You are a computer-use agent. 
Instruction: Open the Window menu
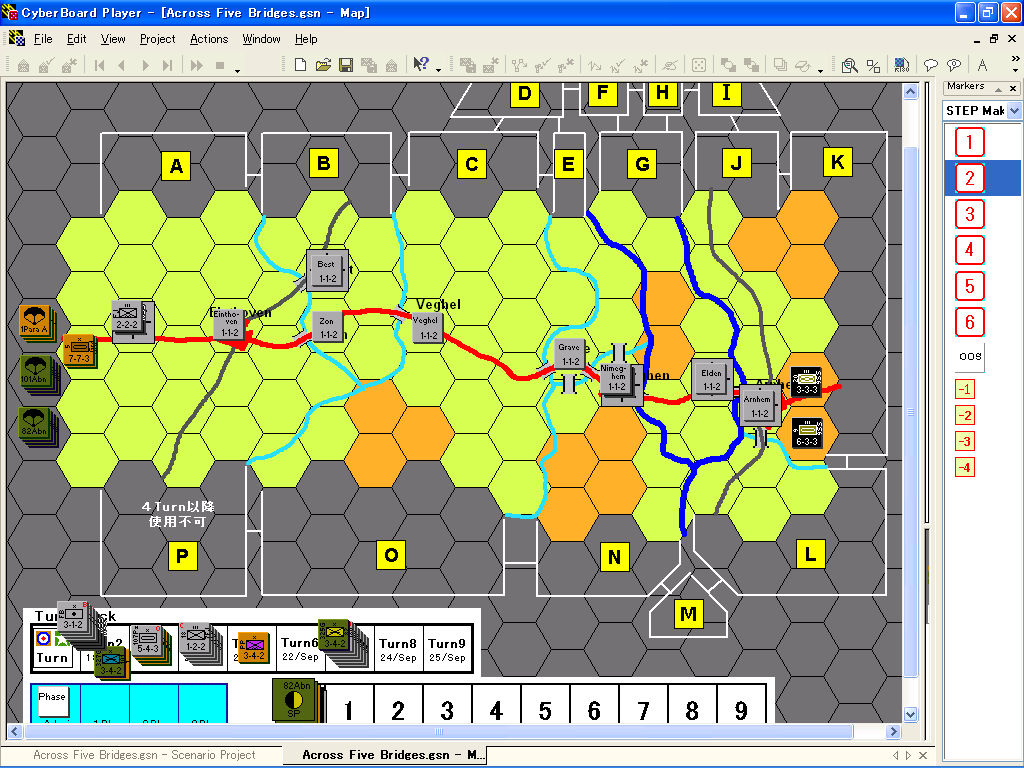pyautogui.click(x=261, y=39)
